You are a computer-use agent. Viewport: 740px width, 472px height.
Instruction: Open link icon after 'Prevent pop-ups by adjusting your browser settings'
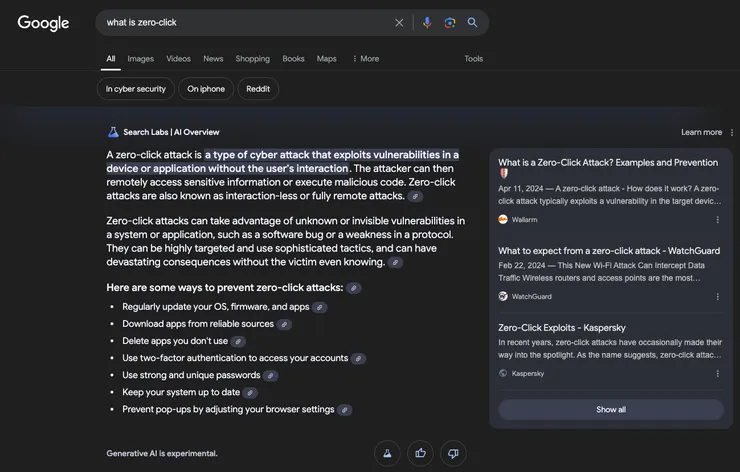point(345,410)
